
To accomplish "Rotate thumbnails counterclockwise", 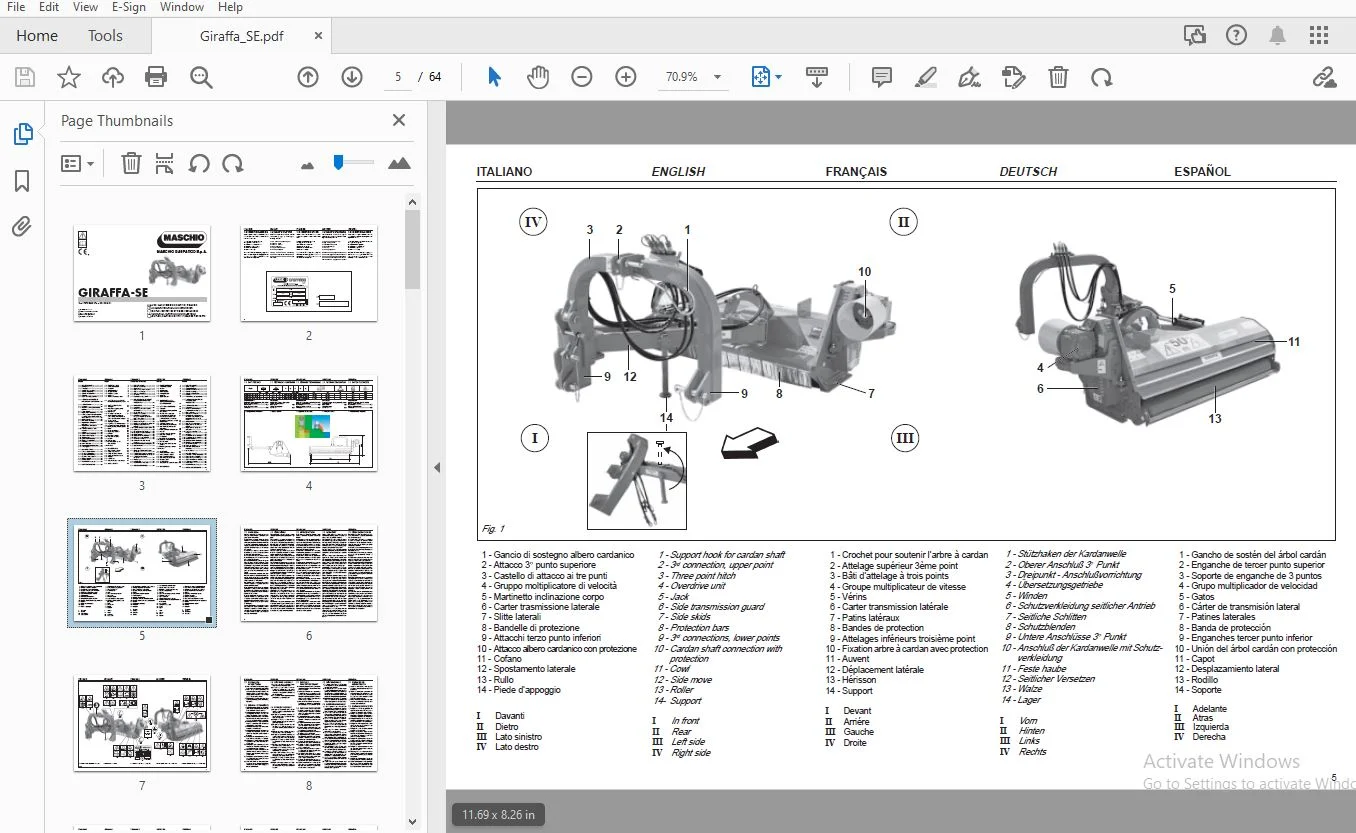I will (199, 163).
